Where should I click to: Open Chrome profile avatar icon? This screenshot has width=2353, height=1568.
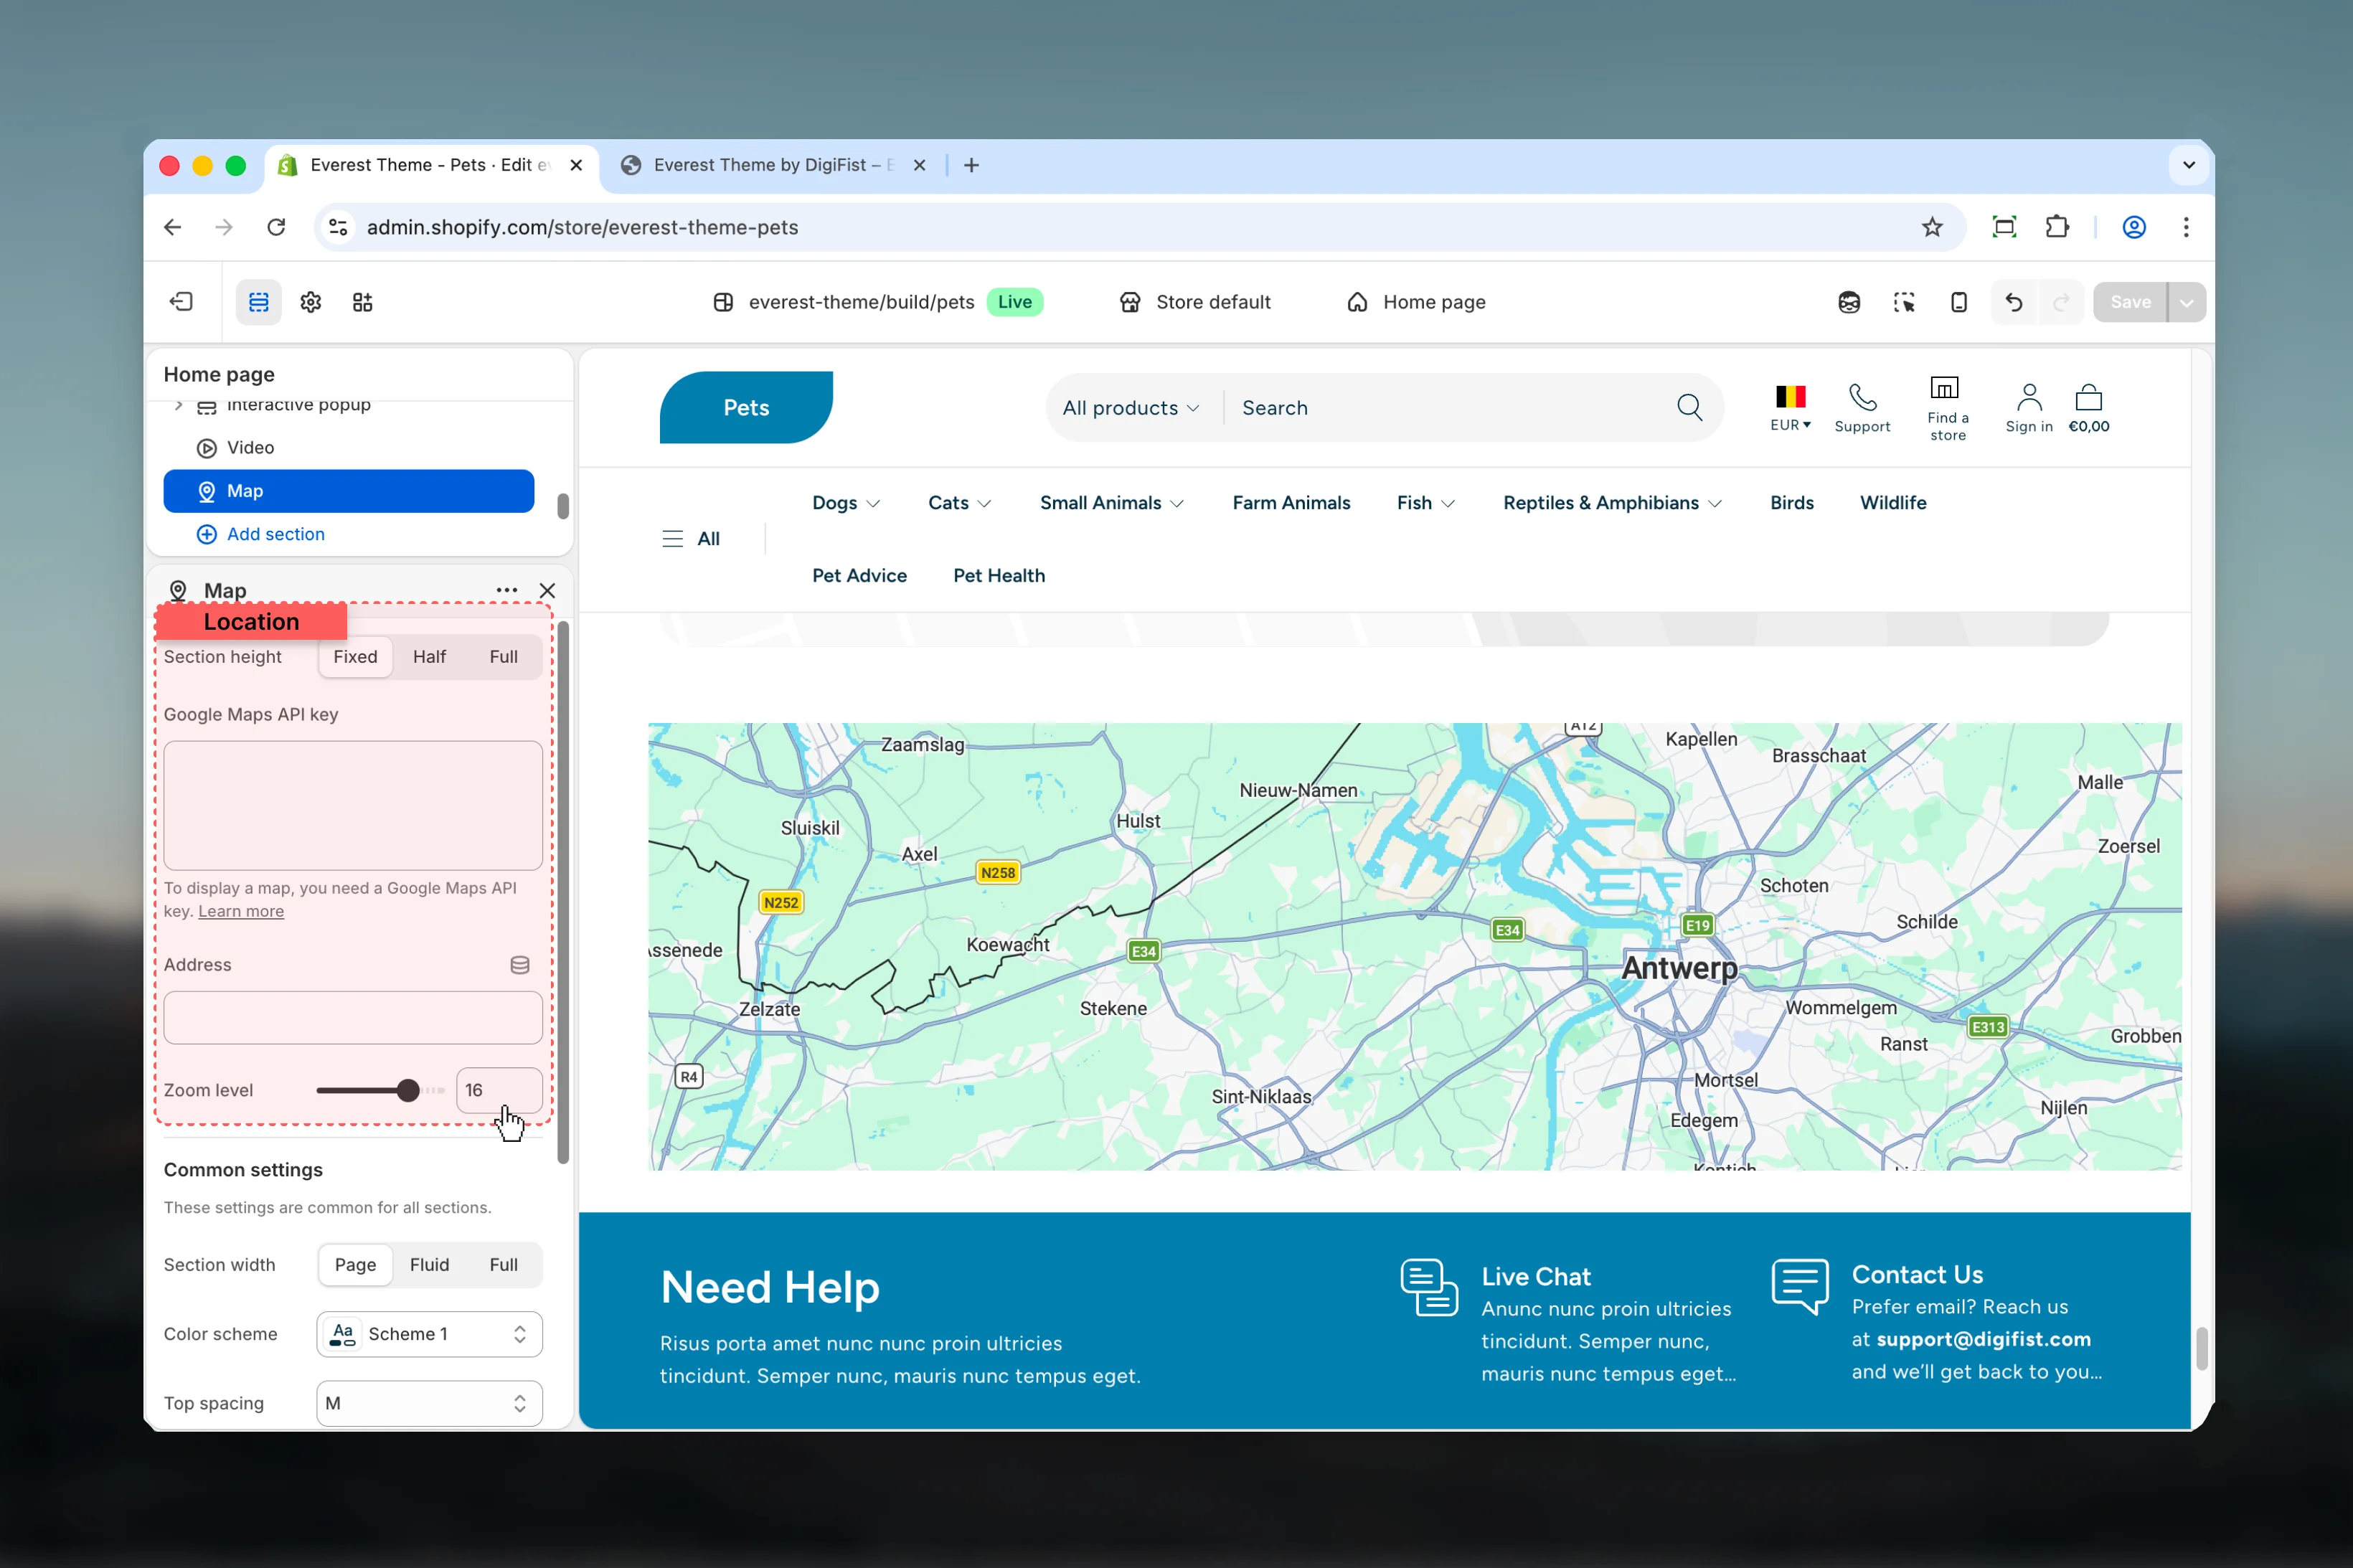[x=2134, y=227]
